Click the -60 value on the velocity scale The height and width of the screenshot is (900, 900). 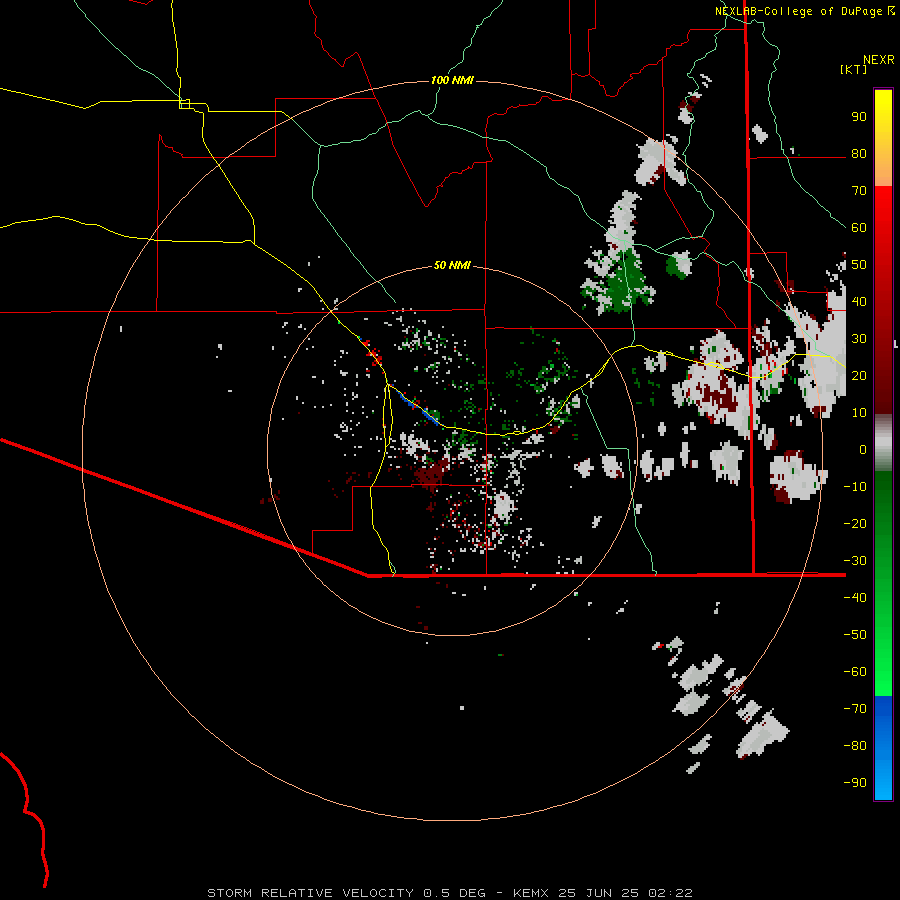coord(855,672)
